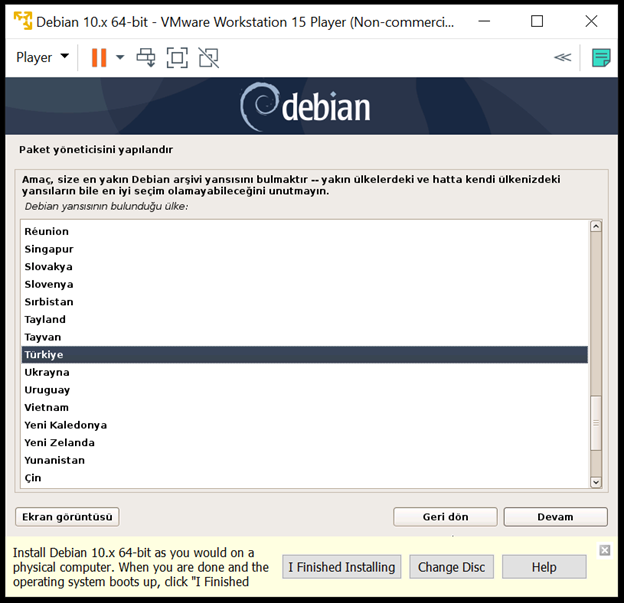Open Help for installation

(544, 567)
